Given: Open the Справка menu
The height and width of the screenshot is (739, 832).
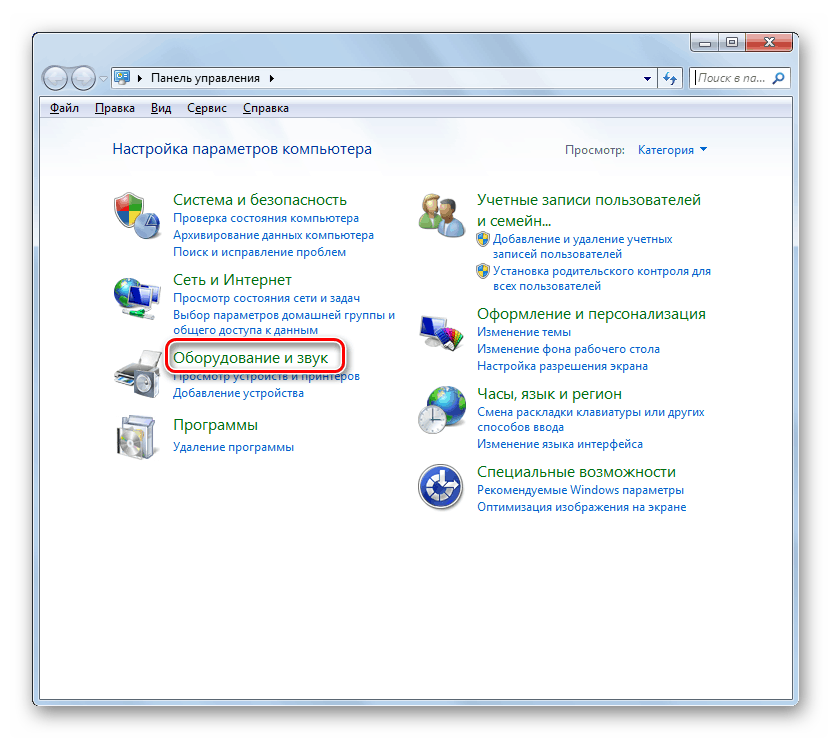Looking at the screenshot, I should [265, 108].
